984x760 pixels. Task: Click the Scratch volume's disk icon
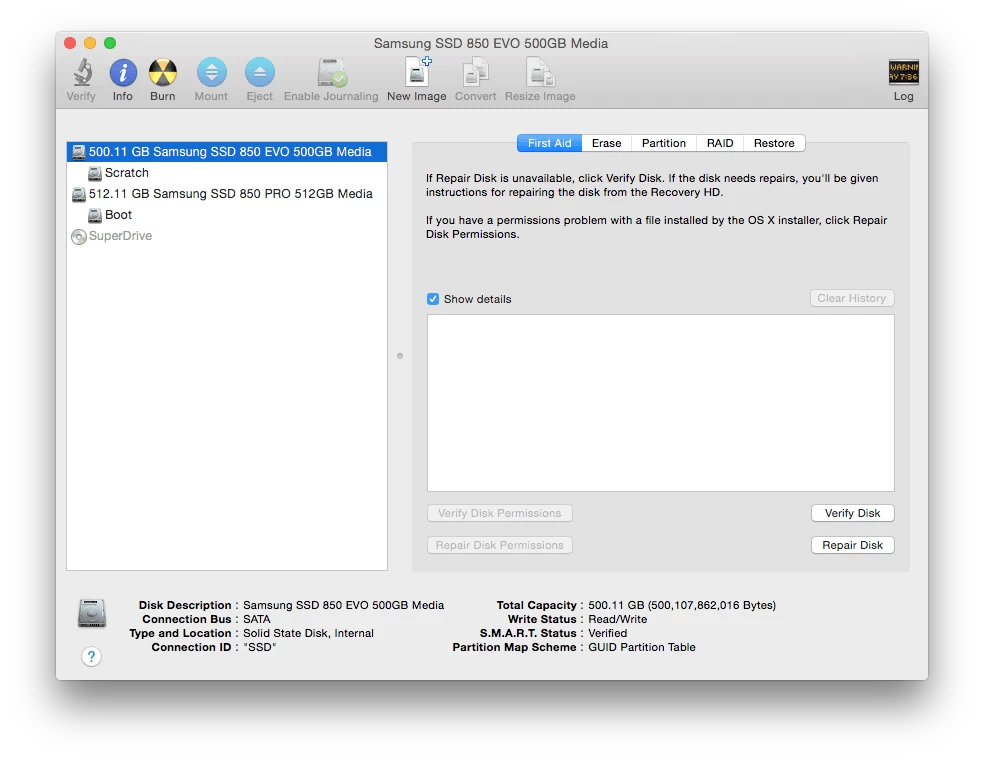[95, 173]
